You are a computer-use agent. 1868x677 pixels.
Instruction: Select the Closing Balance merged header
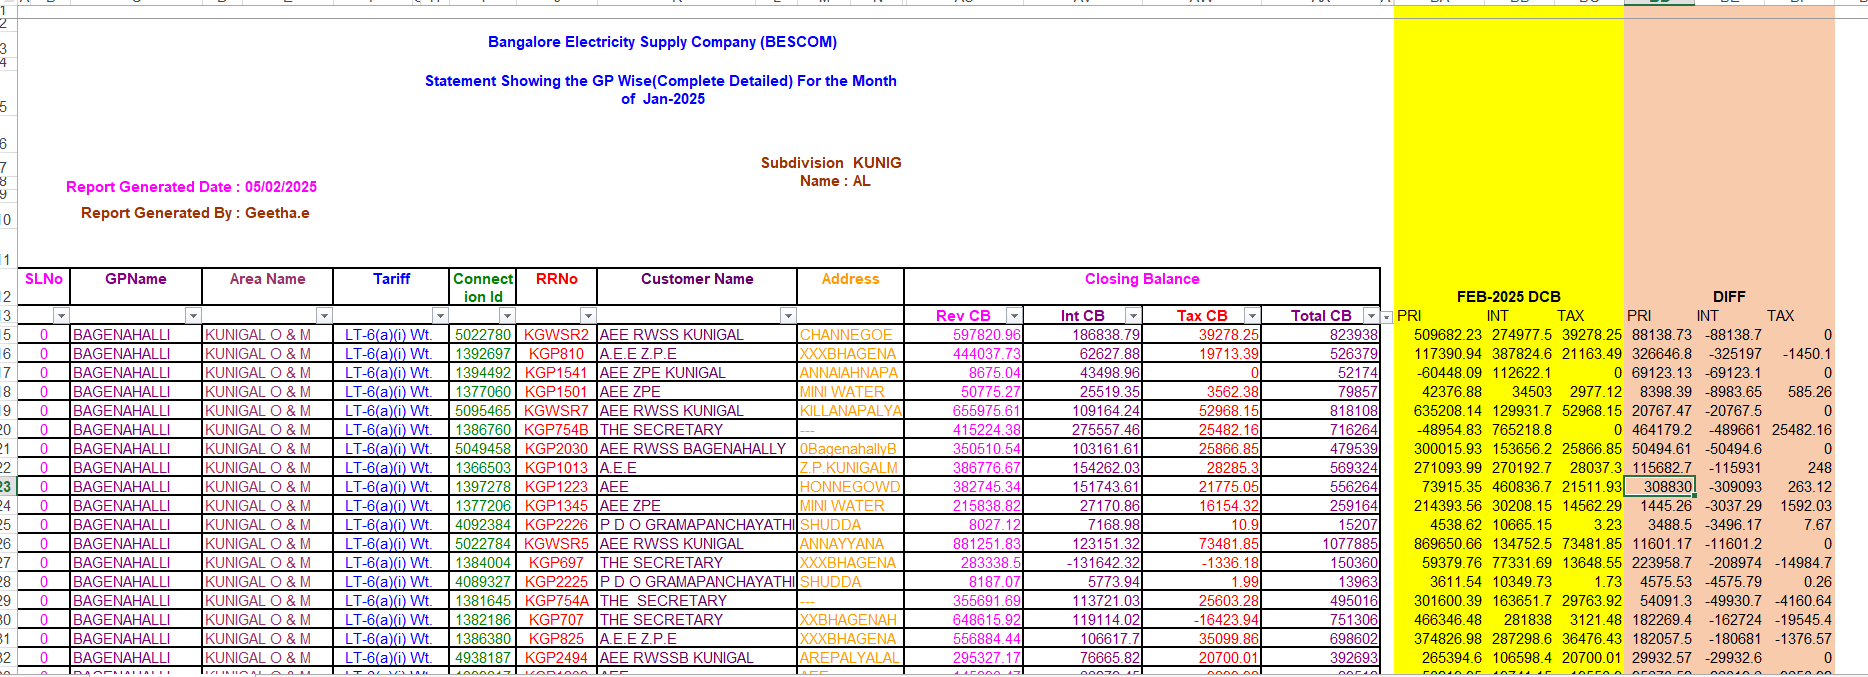pyautogui.click(x=1142, y=286)
